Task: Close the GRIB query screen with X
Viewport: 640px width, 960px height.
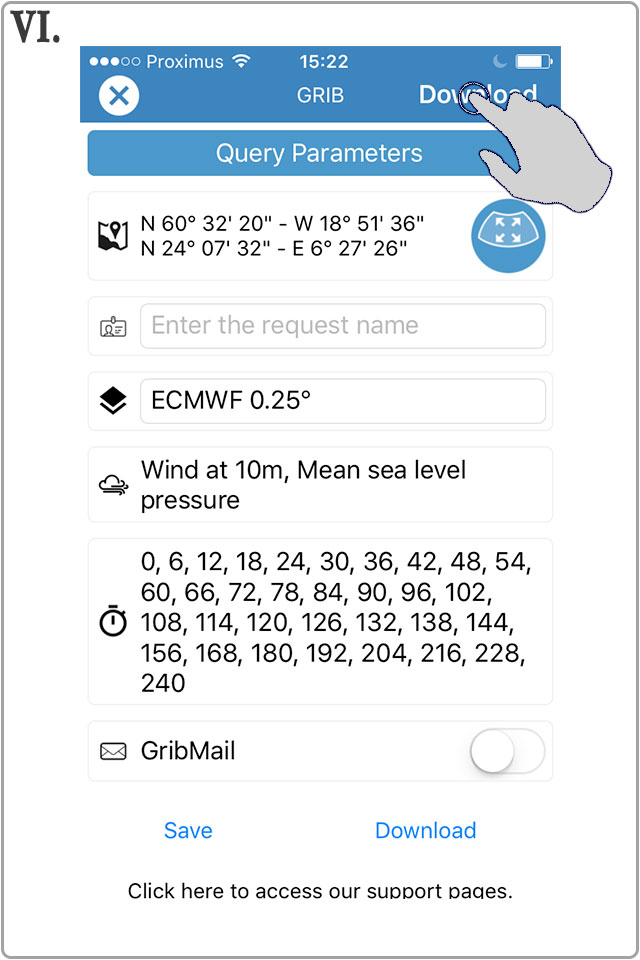Action: point(117,96)
